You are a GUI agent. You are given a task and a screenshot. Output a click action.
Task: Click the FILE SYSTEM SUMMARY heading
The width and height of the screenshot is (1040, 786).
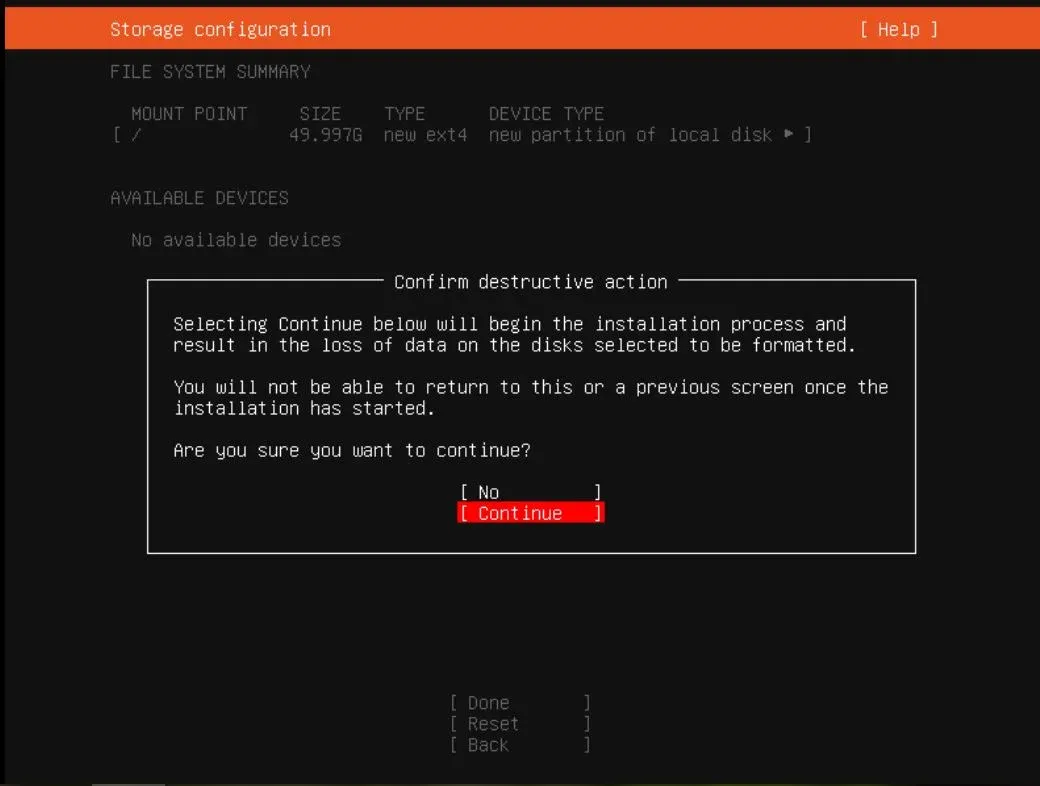[x=209, y=71]
